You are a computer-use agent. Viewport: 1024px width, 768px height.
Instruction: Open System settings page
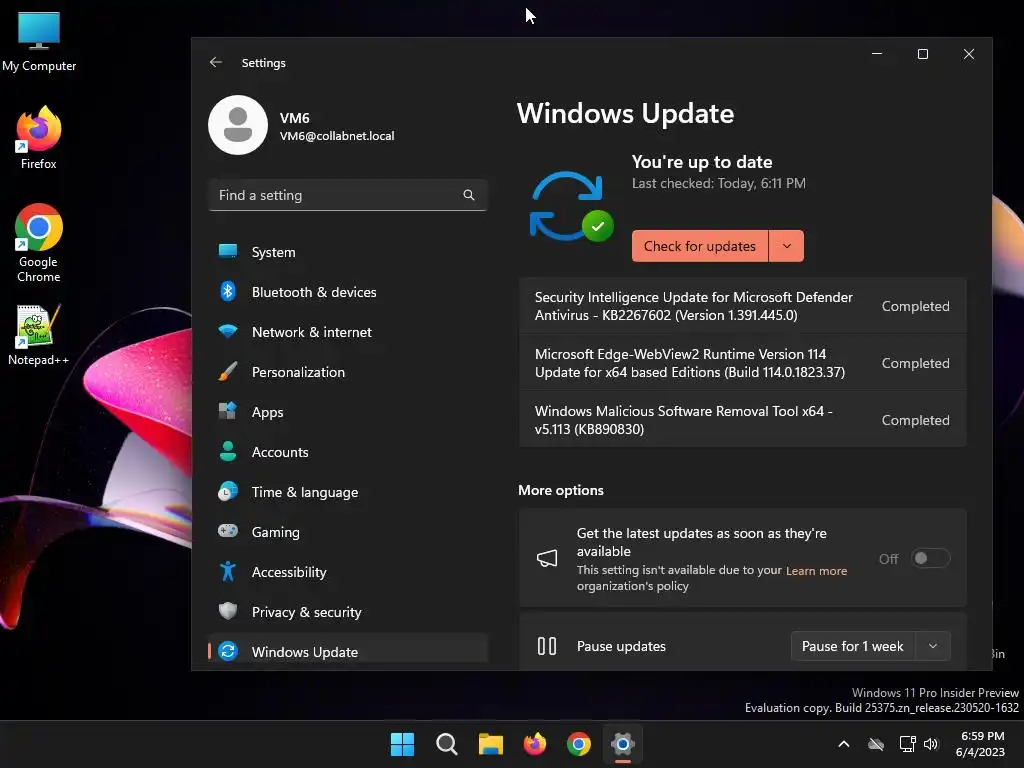(x=347, y=251)
